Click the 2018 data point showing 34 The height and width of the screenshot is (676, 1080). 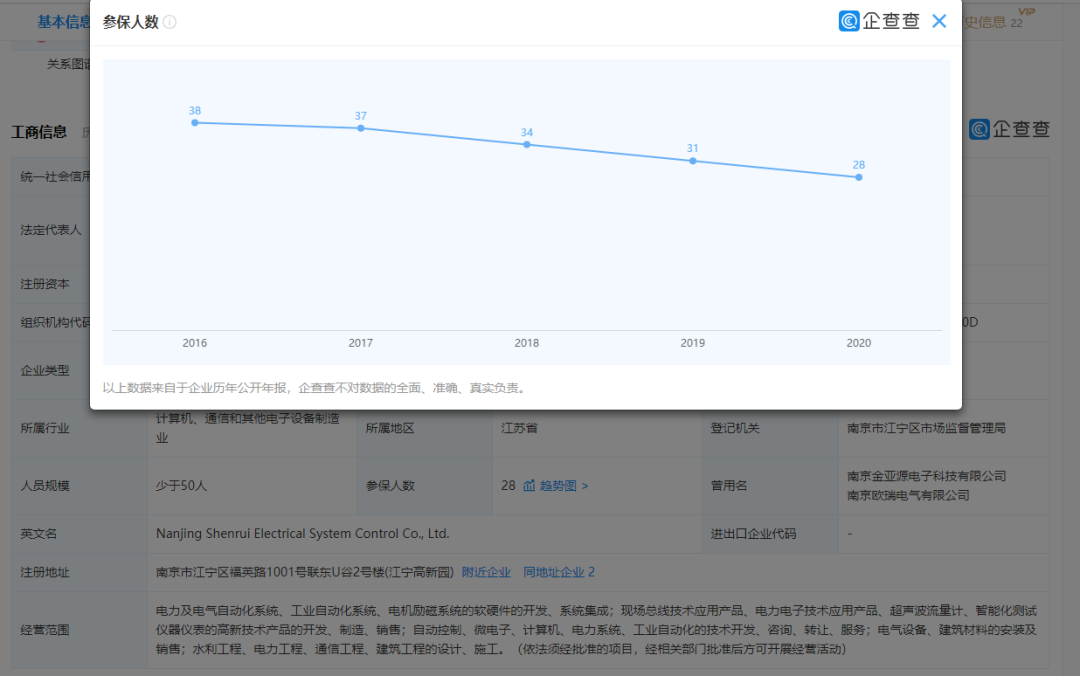click(527, 145)
